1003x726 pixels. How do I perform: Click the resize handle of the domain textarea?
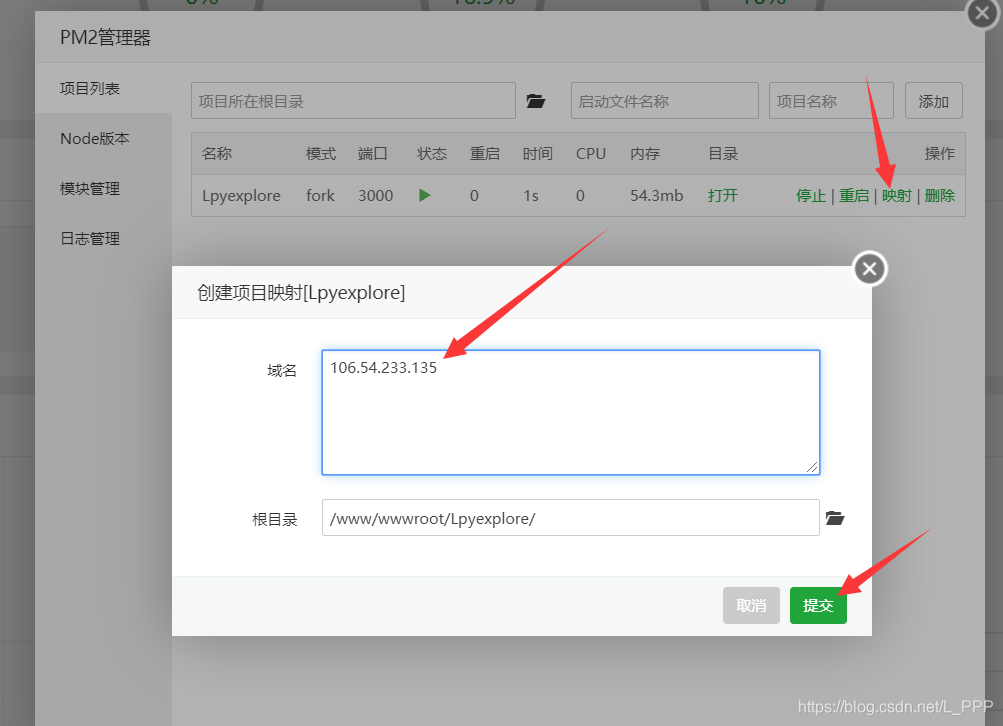click(812, 468)
